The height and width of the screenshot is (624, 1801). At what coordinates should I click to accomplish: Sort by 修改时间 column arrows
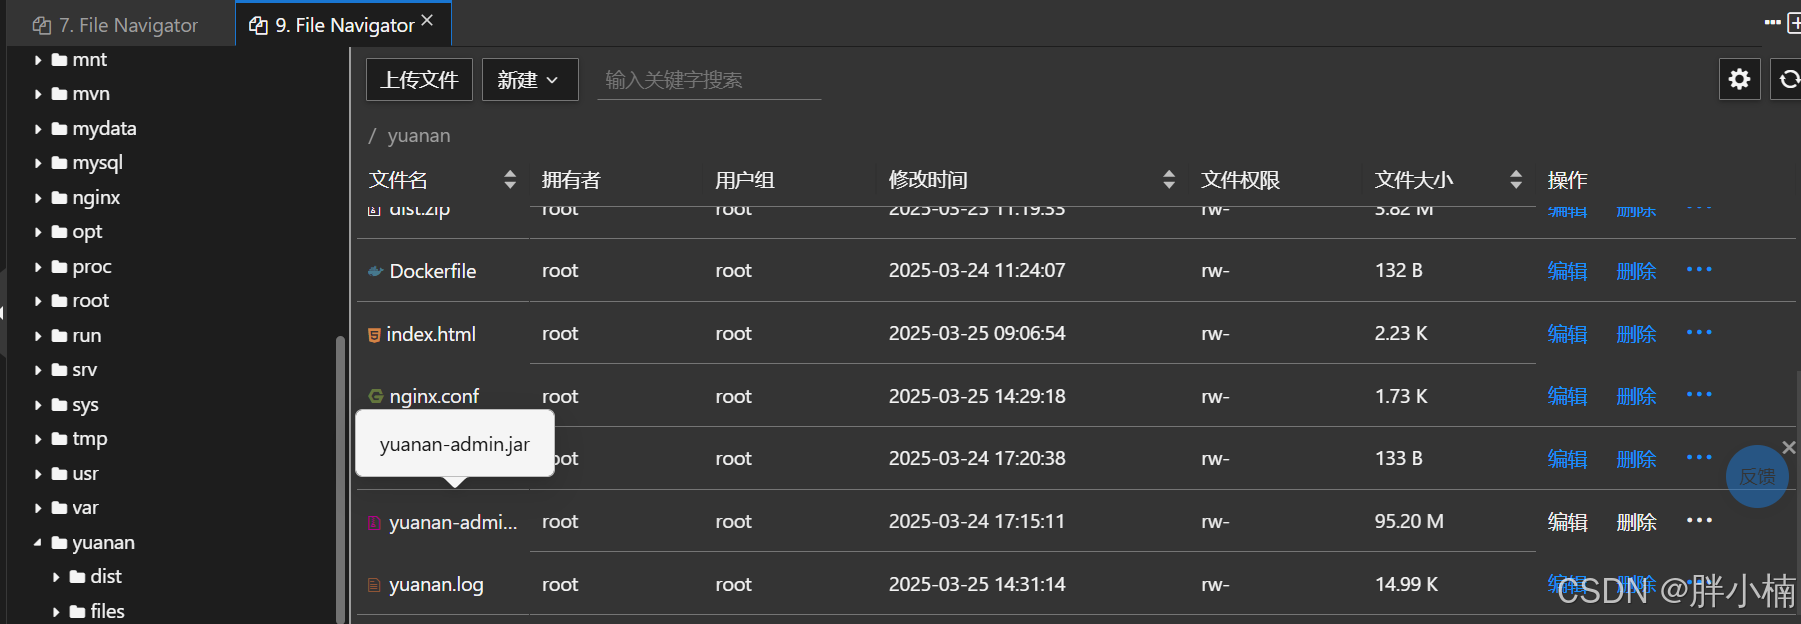click(x=1168, y=180)
